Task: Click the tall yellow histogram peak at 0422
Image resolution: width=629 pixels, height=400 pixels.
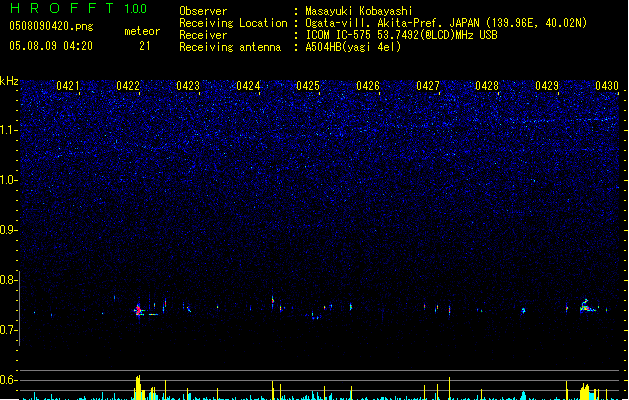Action: pos(138,387)
